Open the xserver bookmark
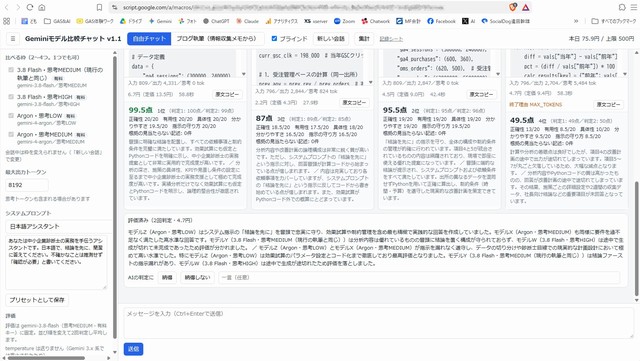The height and width of the screenshot is (361, 640). 316,21
